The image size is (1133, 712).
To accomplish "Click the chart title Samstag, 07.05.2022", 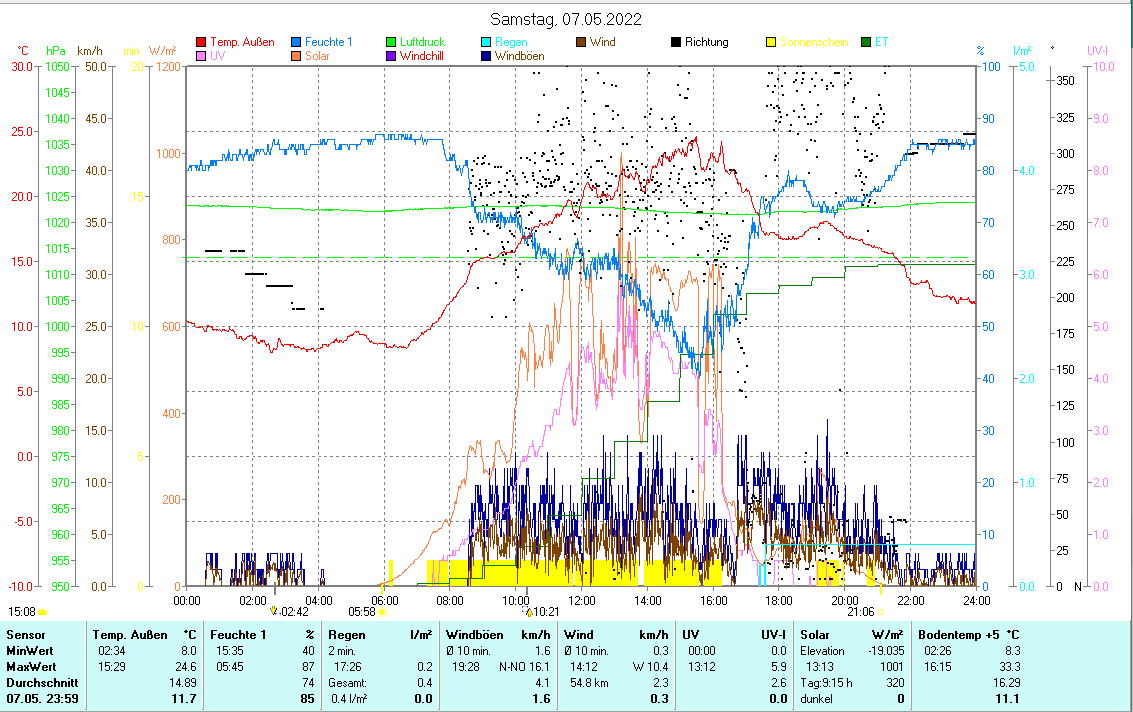I will pyautogui.click(x=566, y=19).
